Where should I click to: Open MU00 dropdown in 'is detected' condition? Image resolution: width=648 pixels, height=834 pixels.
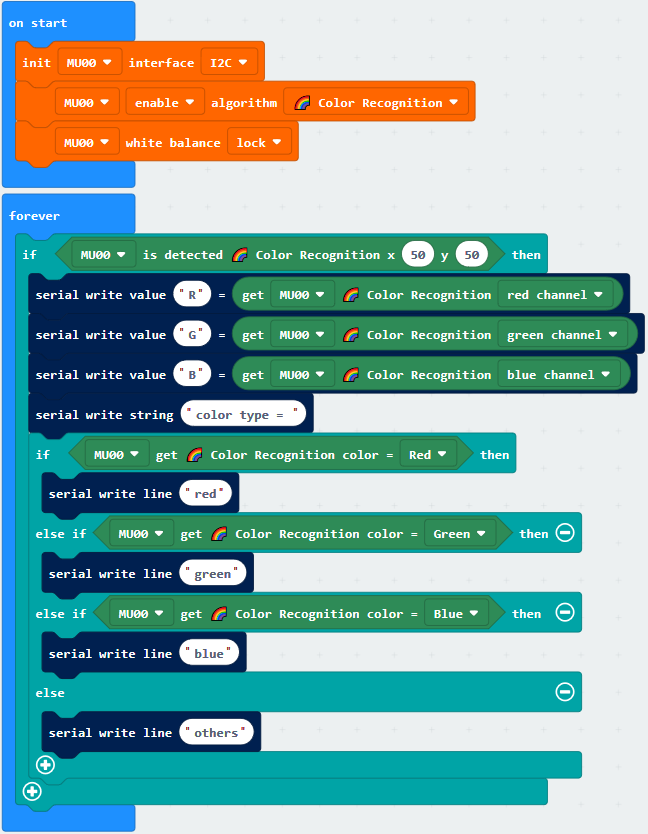click(103, 255)
